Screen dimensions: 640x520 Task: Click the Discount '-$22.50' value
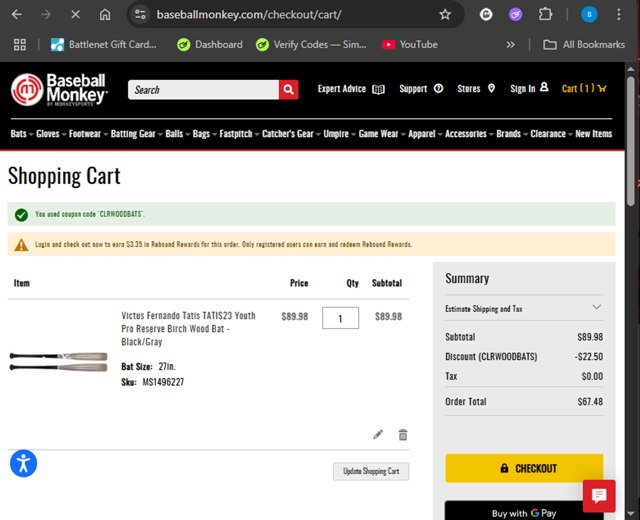[589, 357]
